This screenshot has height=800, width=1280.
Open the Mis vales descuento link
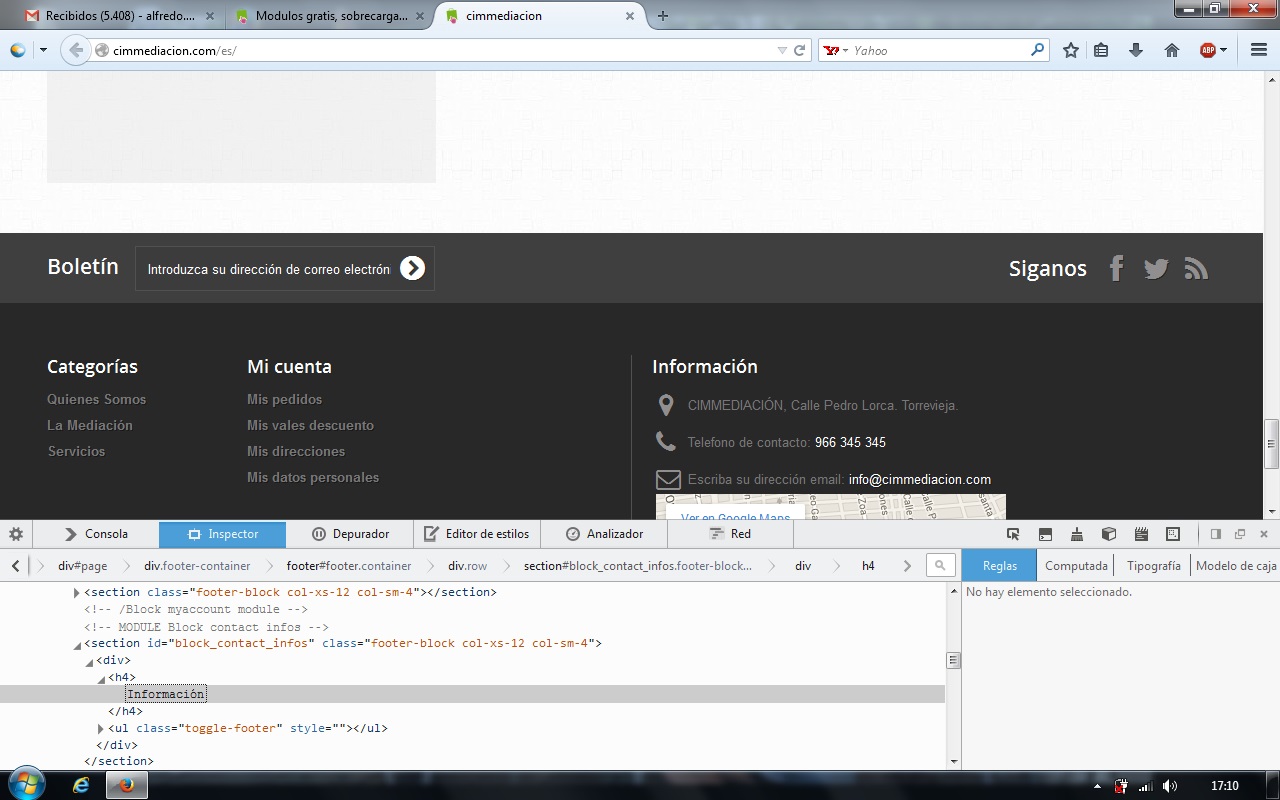310,425
